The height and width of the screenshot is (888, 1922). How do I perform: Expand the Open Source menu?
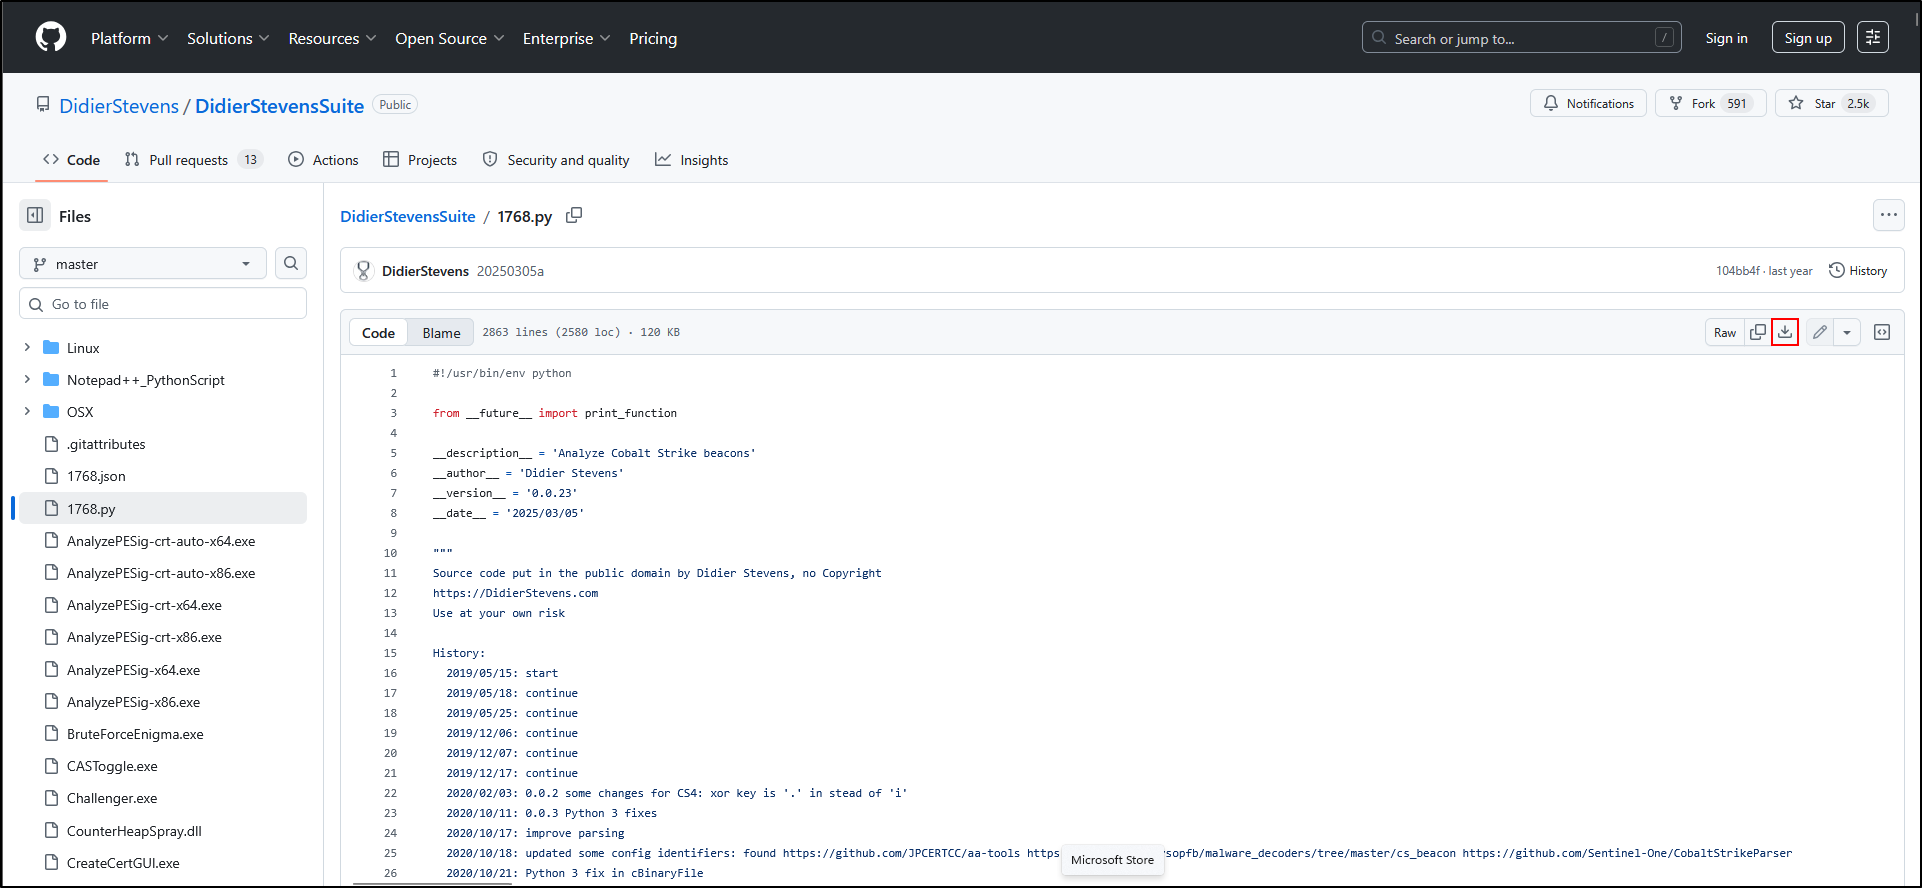tap(449, 38)
